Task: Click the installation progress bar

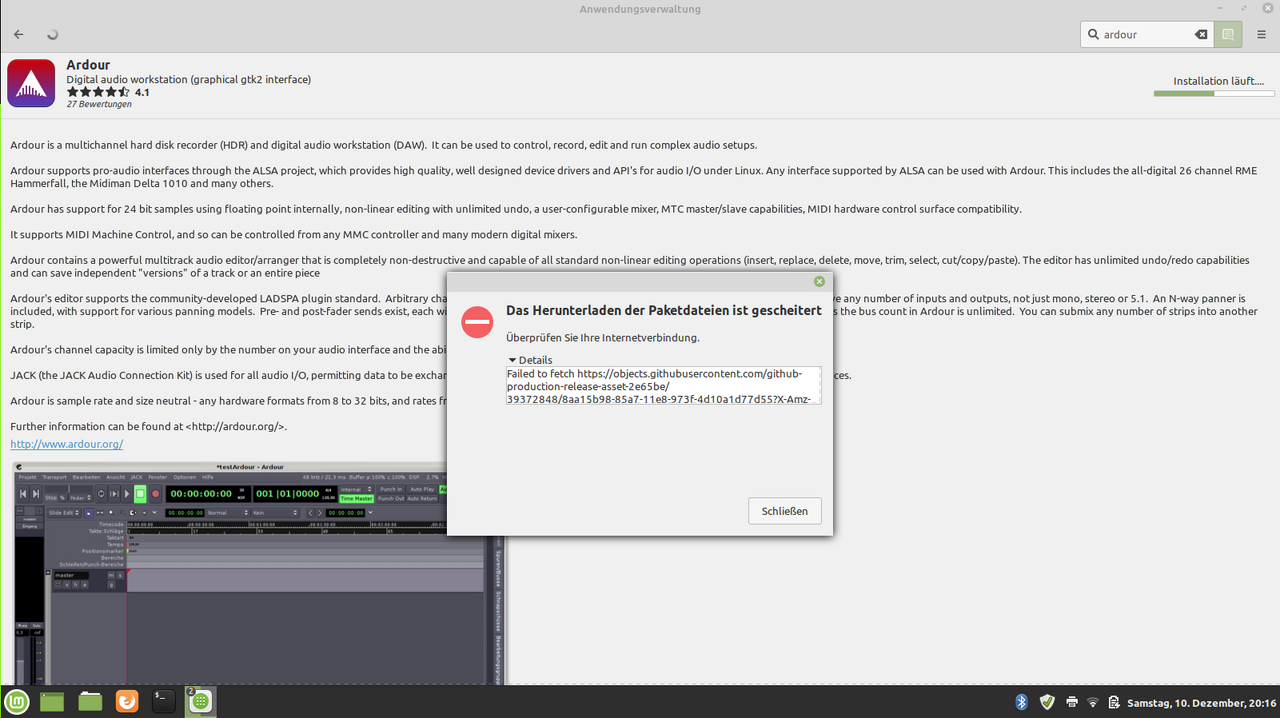Action: [1214, 94]
